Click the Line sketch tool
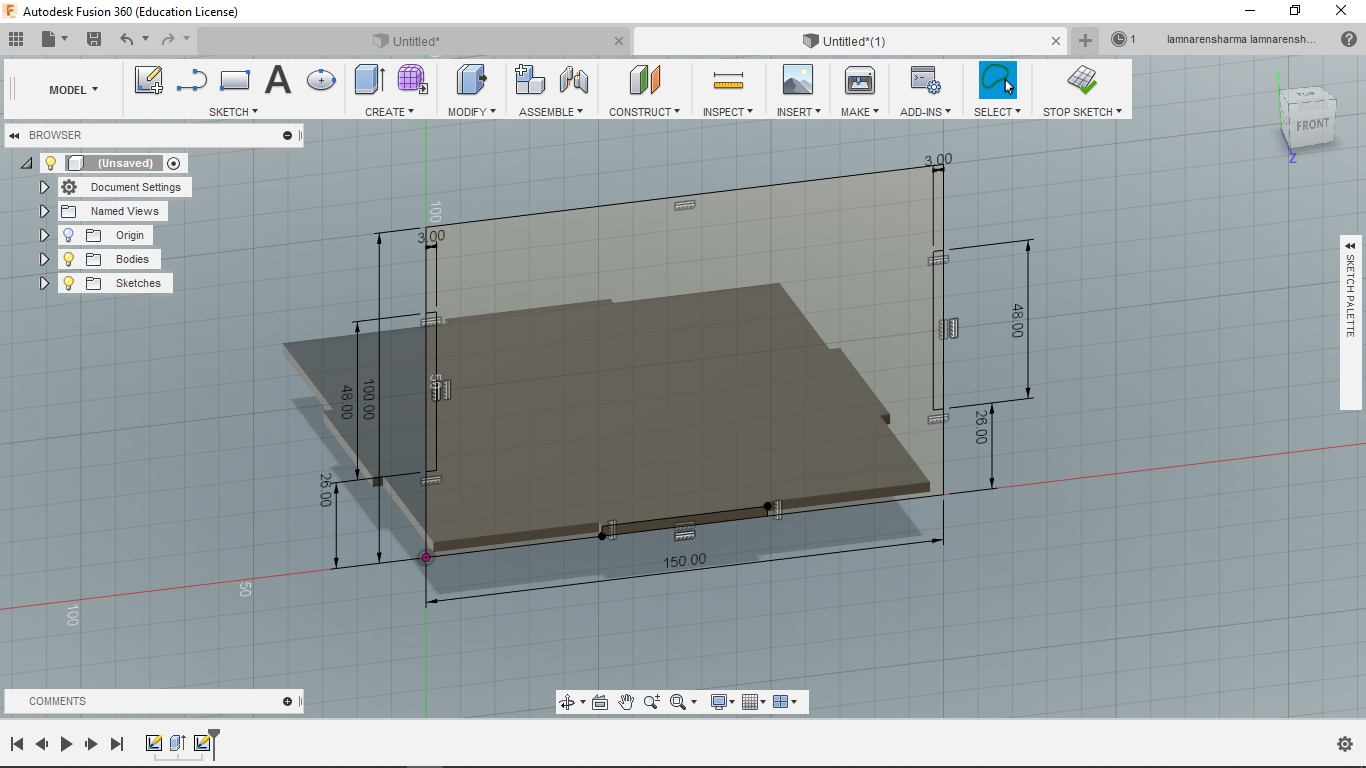Image resolution: width=1366 pixels, height=768 pixels. [x=191, y=80]
